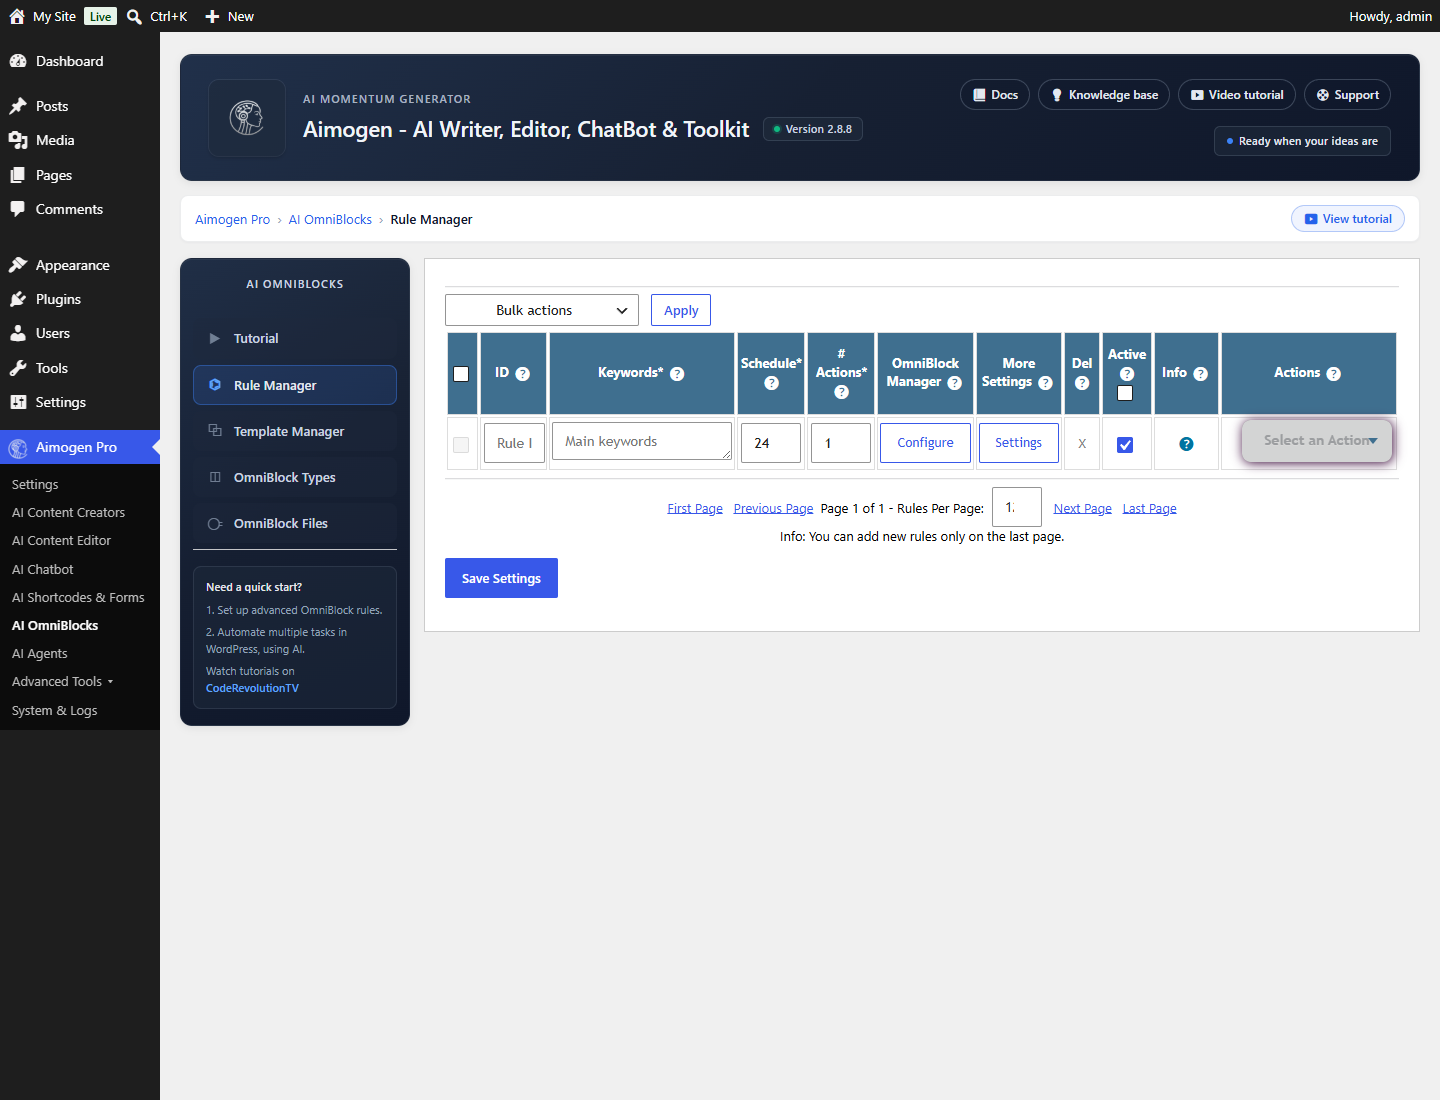
Task: Click View tutorial button in breadcrumb bar
Action: 1348,219
